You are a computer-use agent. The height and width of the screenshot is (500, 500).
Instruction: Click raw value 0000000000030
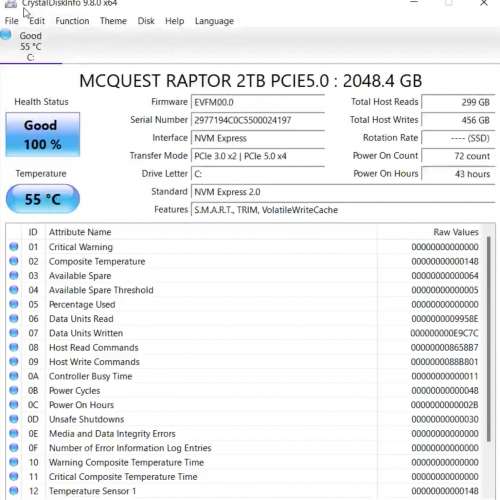(445, 419)
